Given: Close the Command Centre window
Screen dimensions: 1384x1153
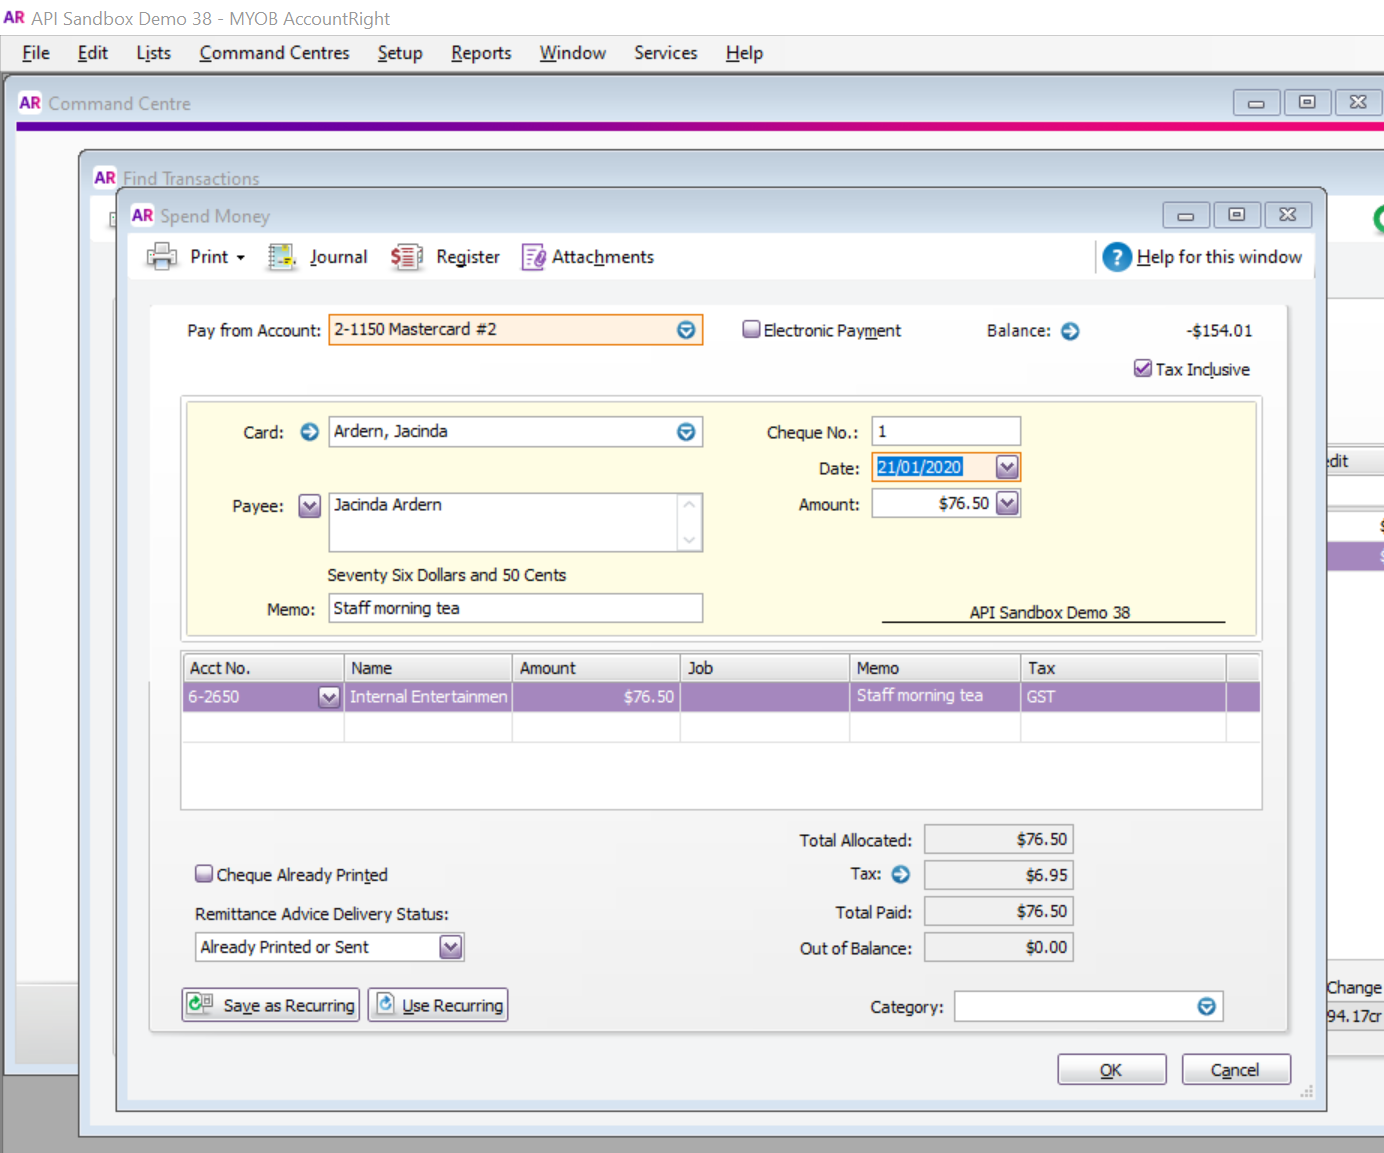Looking at the screenshot, I should (1358, 102).
